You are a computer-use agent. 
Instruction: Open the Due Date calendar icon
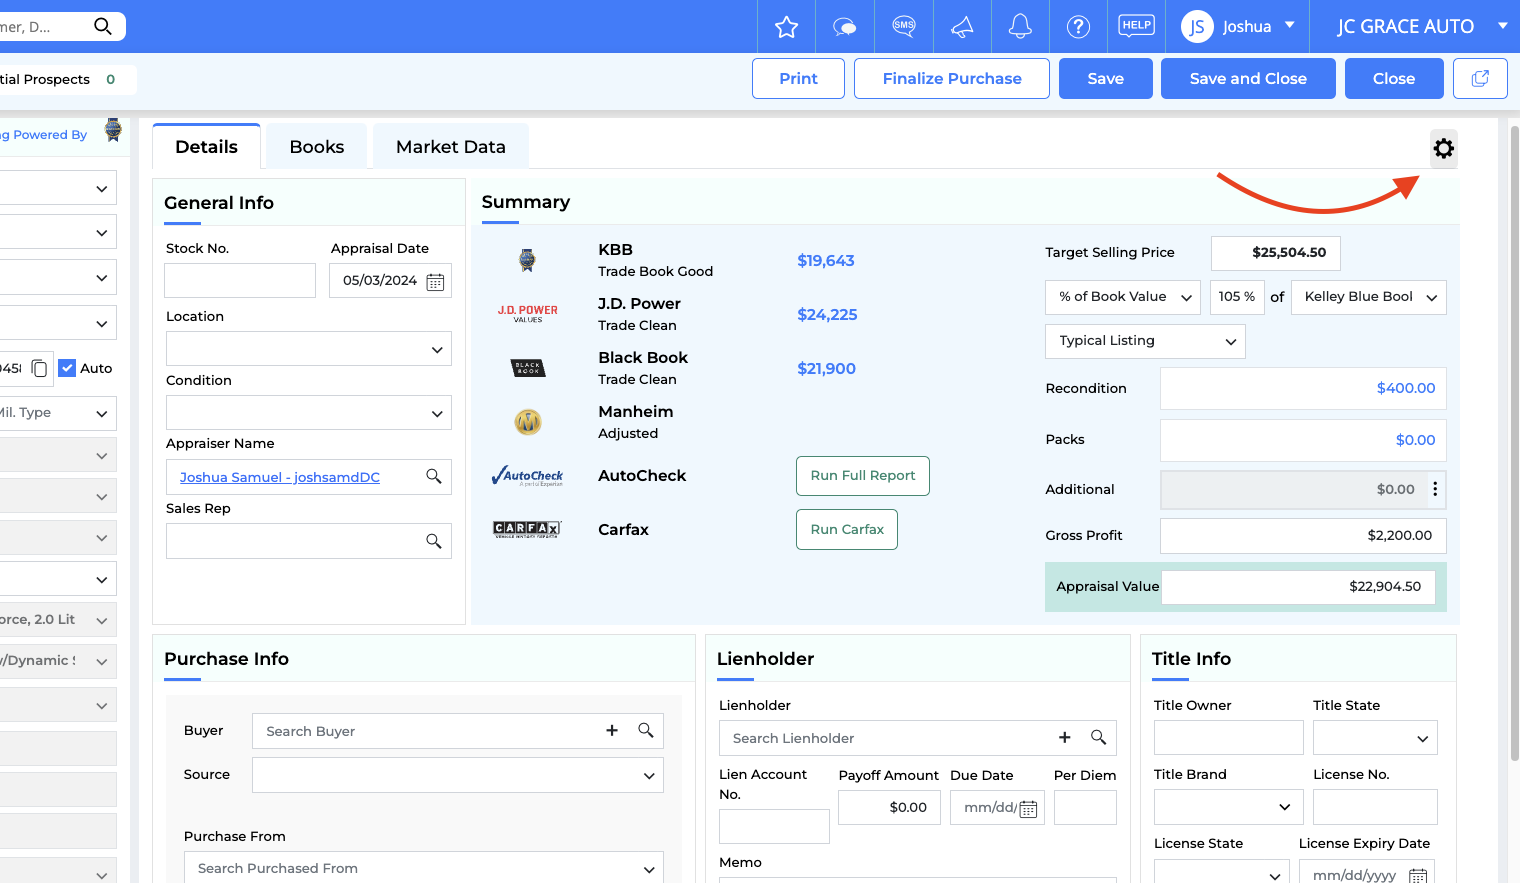tap(1028, 809)
